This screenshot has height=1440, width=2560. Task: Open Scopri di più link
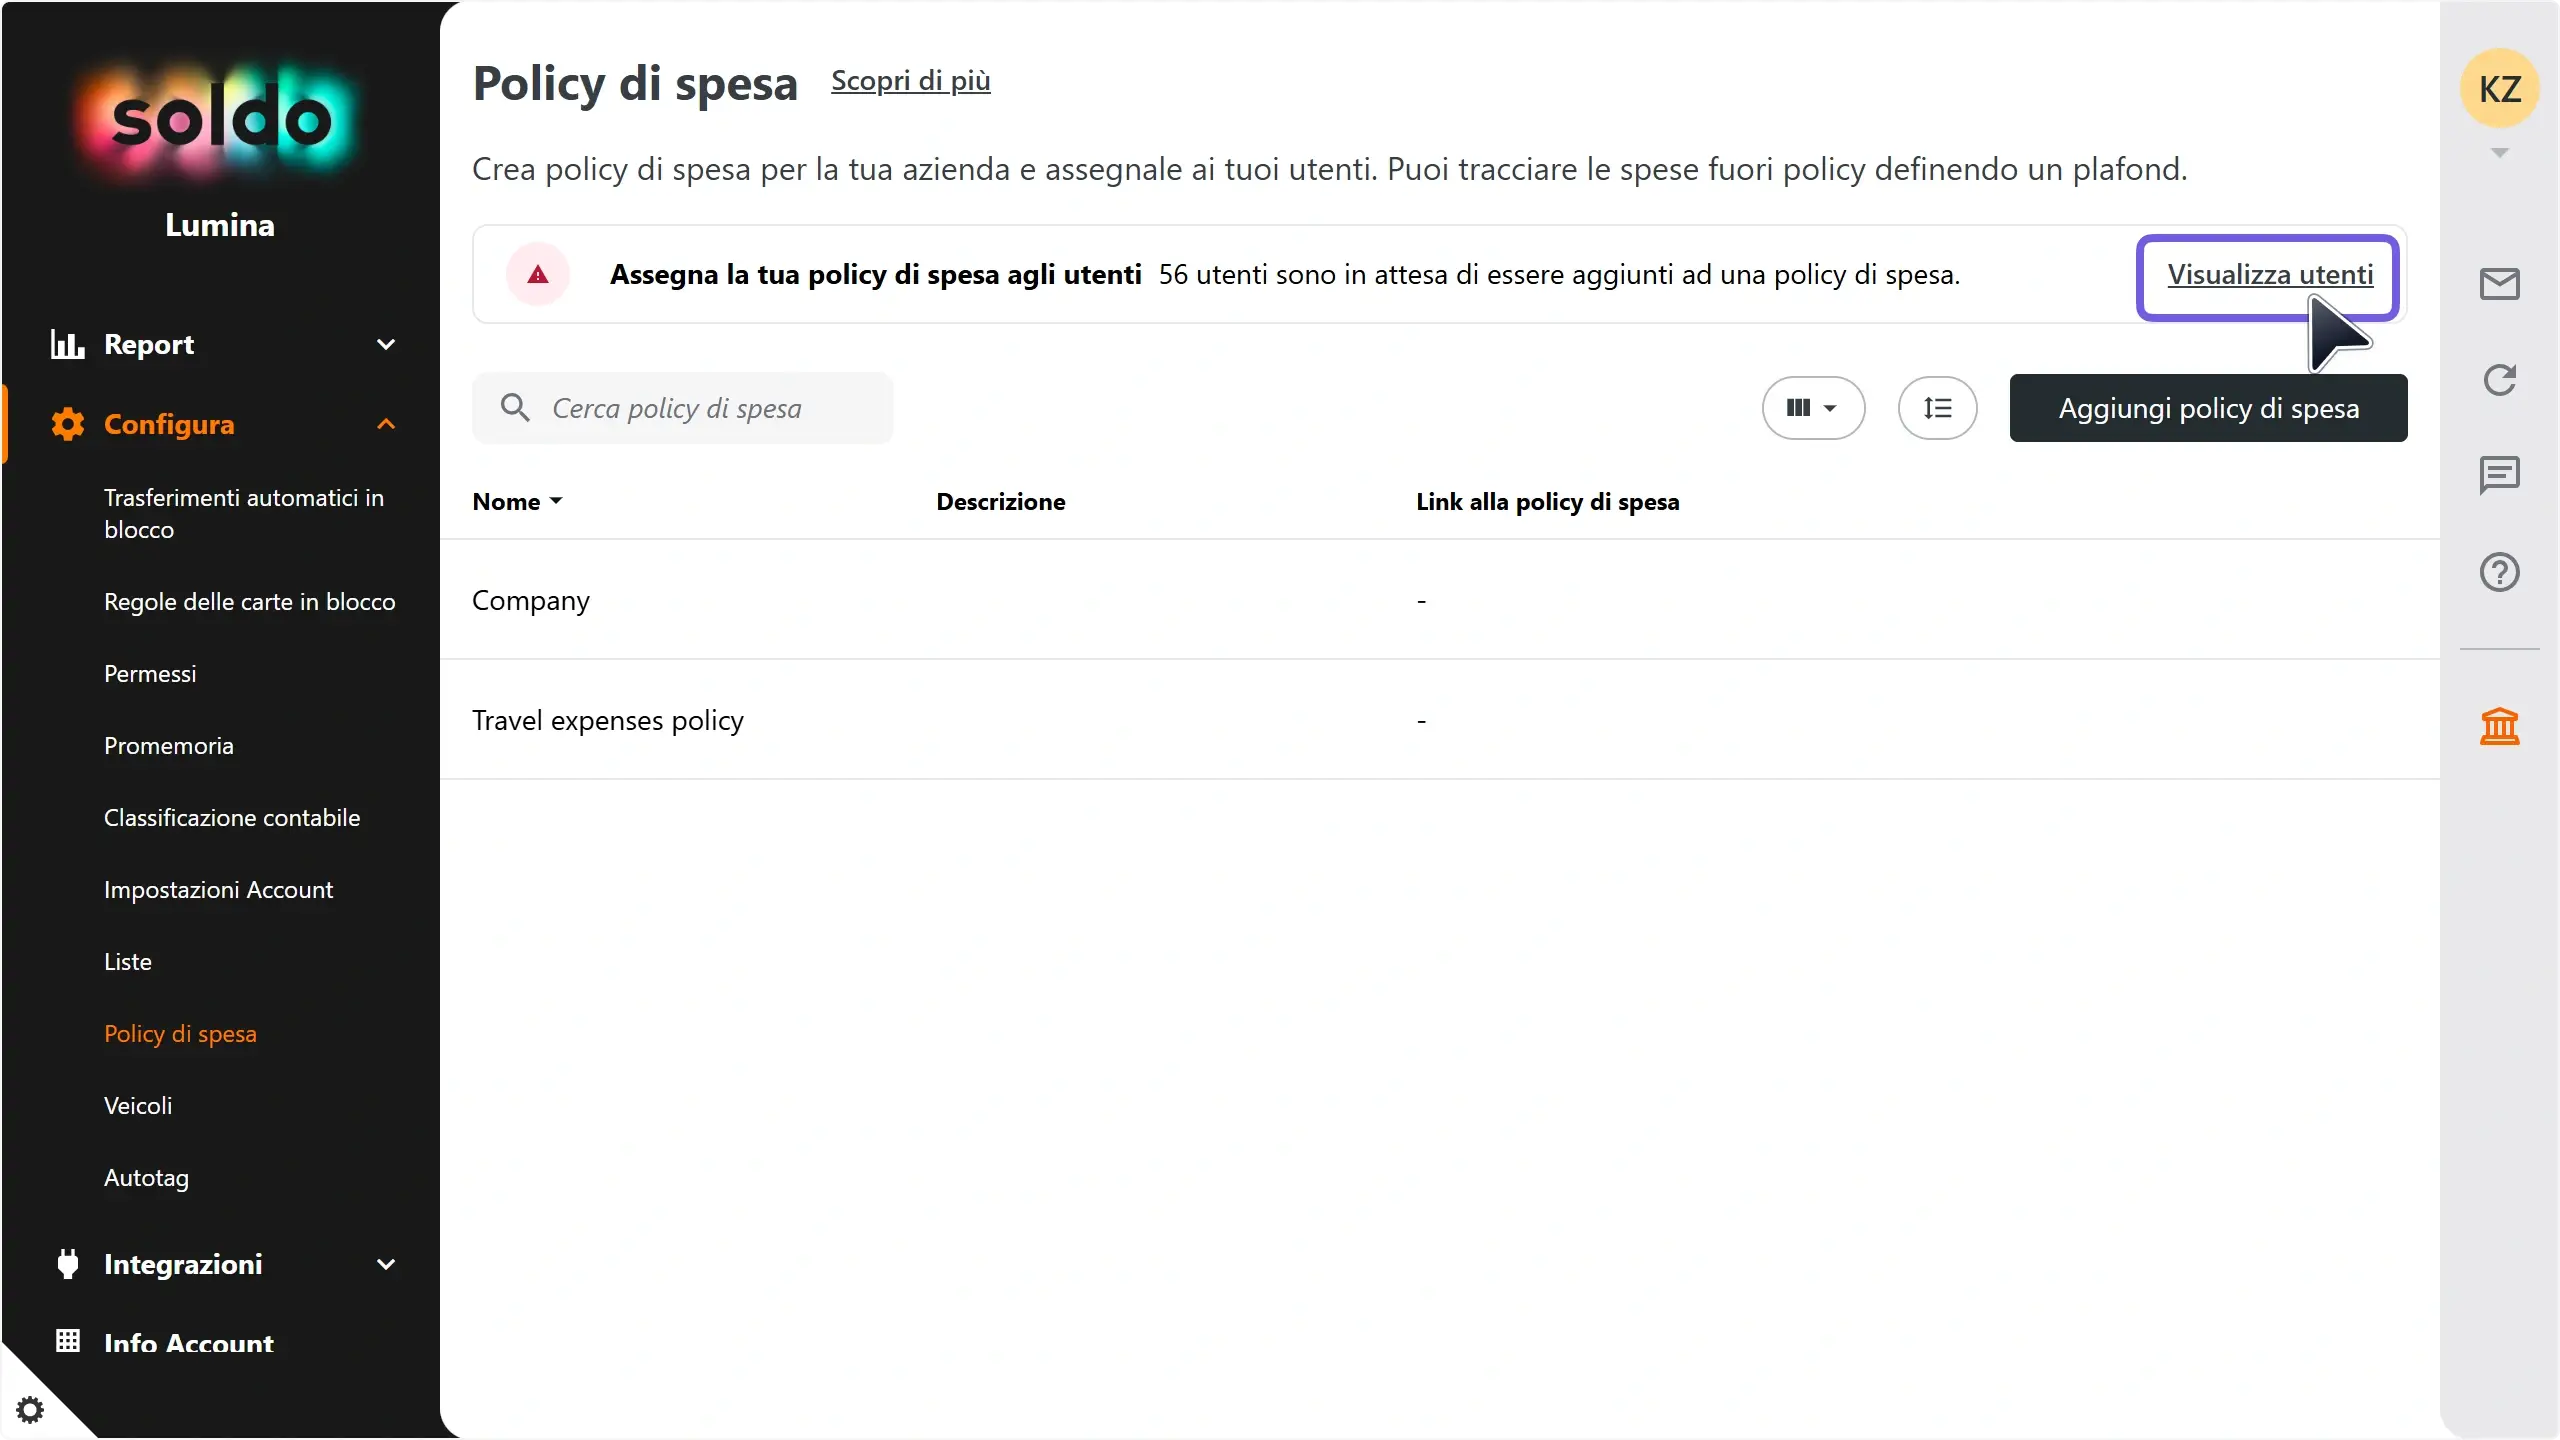910,80
